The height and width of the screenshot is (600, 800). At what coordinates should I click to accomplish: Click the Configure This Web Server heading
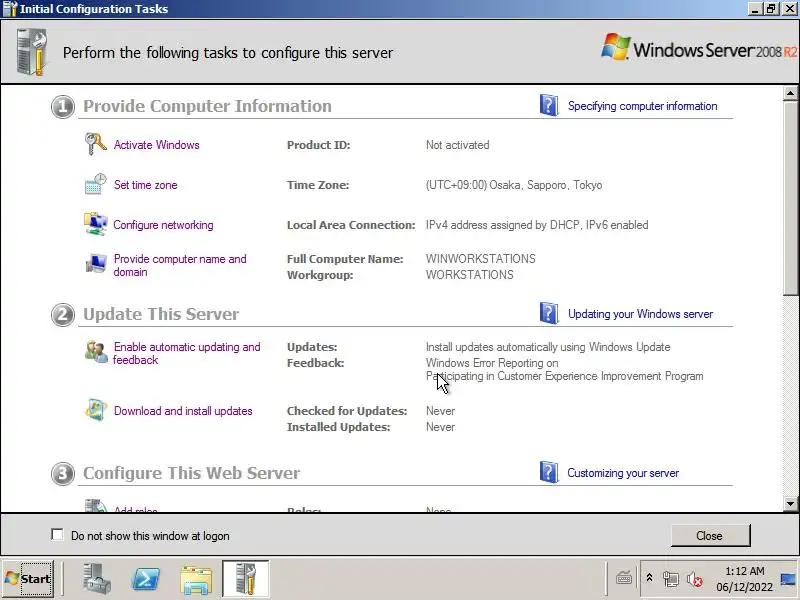(191, 473)
